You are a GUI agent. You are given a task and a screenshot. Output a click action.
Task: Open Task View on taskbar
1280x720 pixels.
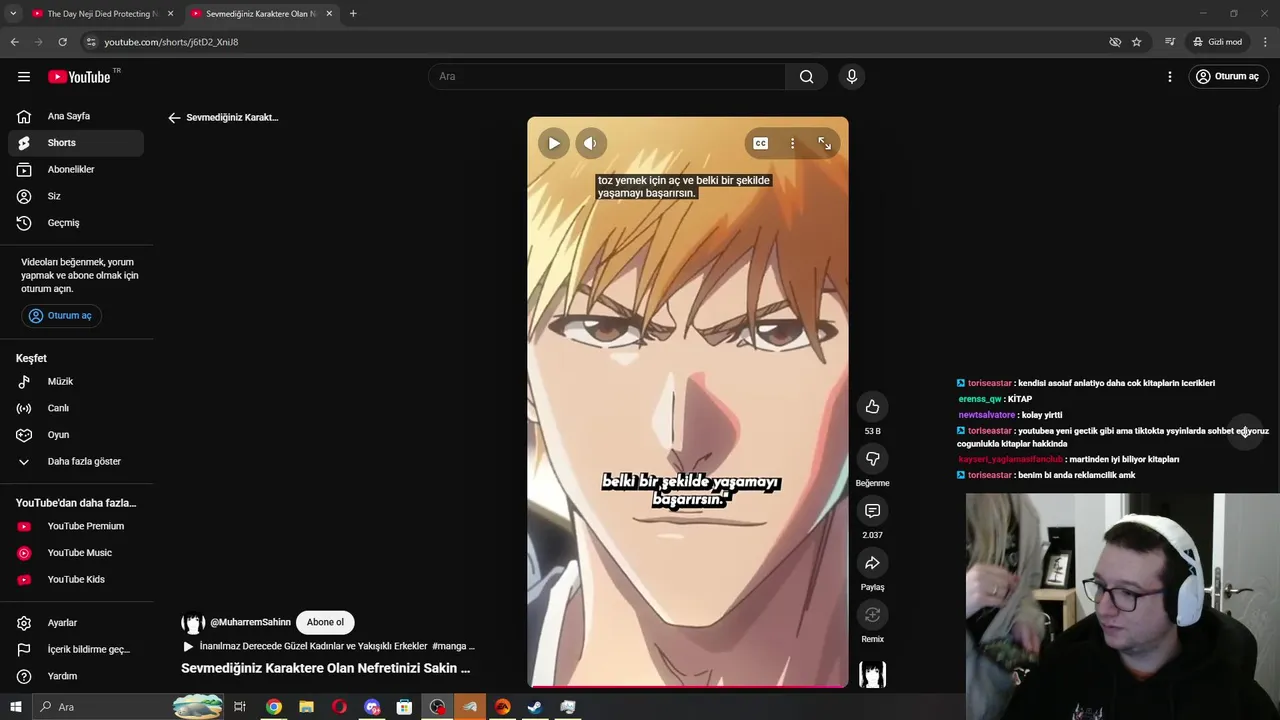[240, 707]
